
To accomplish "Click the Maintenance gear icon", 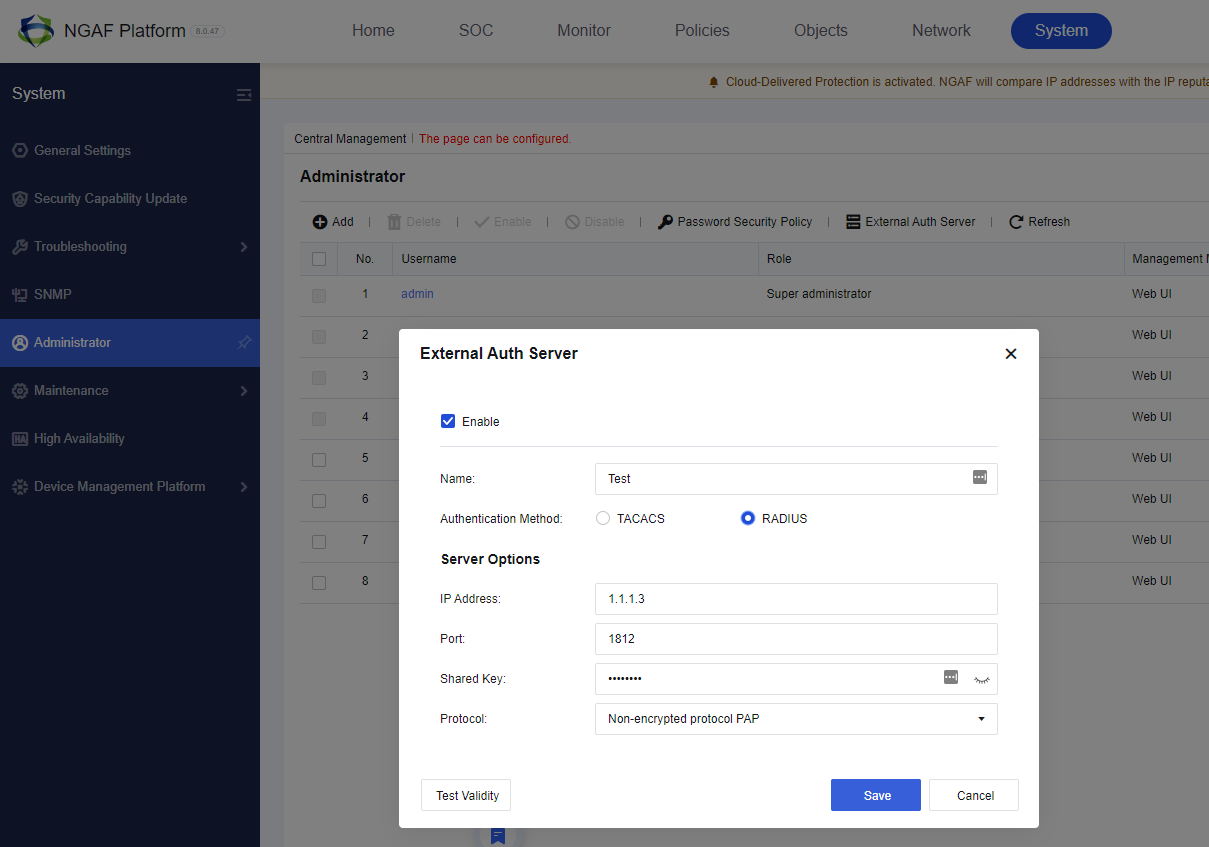I will (20, 390).
